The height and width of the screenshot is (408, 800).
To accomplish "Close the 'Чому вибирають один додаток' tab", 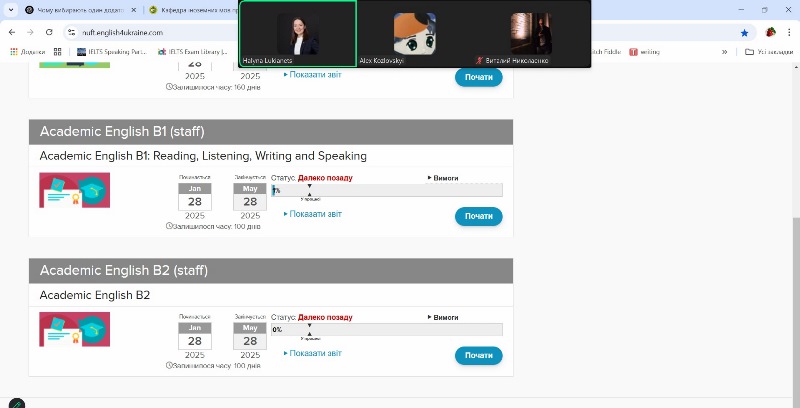I will tap(134, 10).
